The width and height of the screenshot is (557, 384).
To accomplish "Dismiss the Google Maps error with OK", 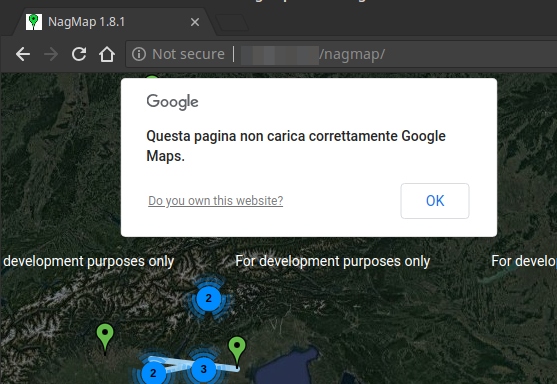I will pos(435,201).
